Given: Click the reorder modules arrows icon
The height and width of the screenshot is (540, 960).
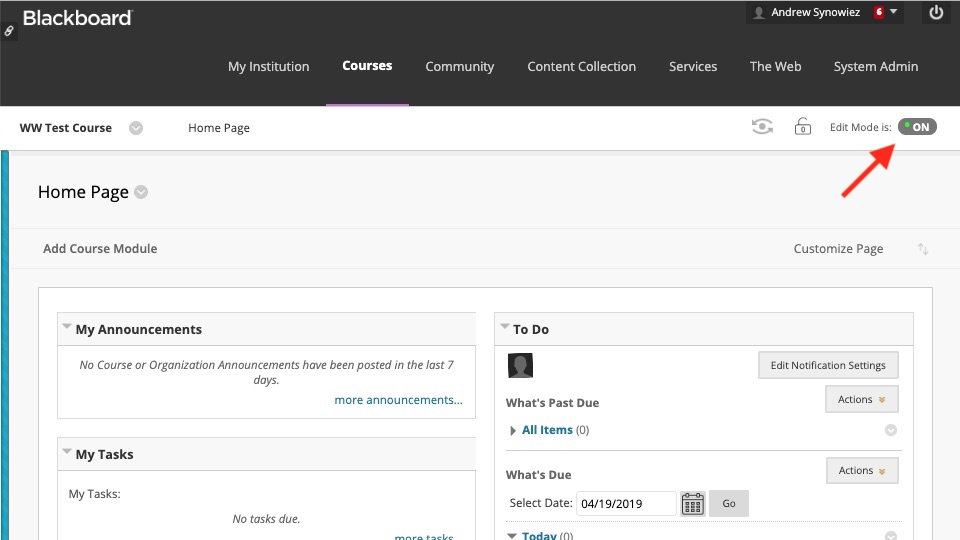Looking at the screenshot, I should coord(923,249).
